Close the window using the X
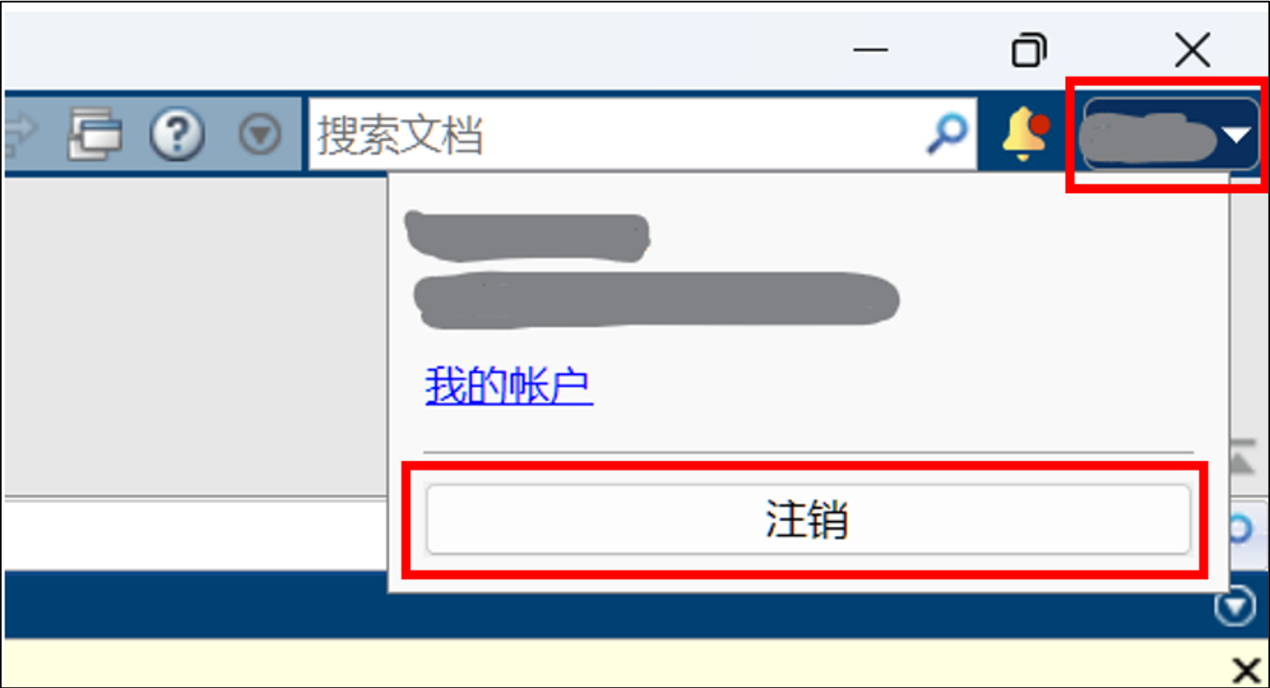 click(1192, 50)
